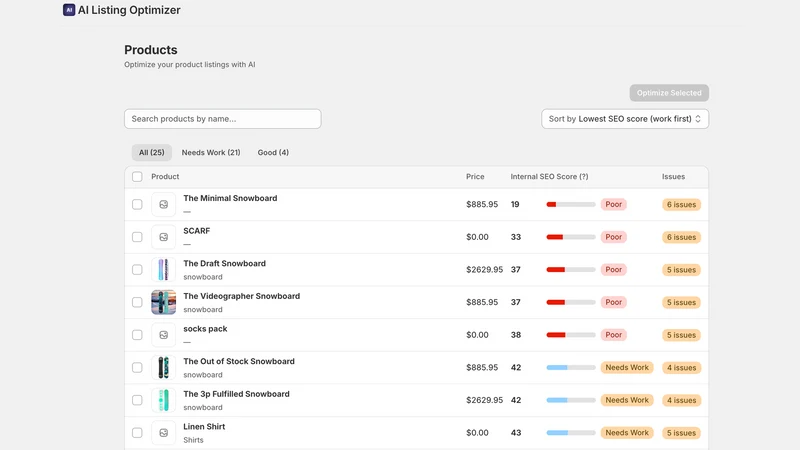Click the Needs Work badge for The 3p Fulfilled Snowboard
Image resolution: width=800 pixels, height=450 pixels.
[627, 400]
